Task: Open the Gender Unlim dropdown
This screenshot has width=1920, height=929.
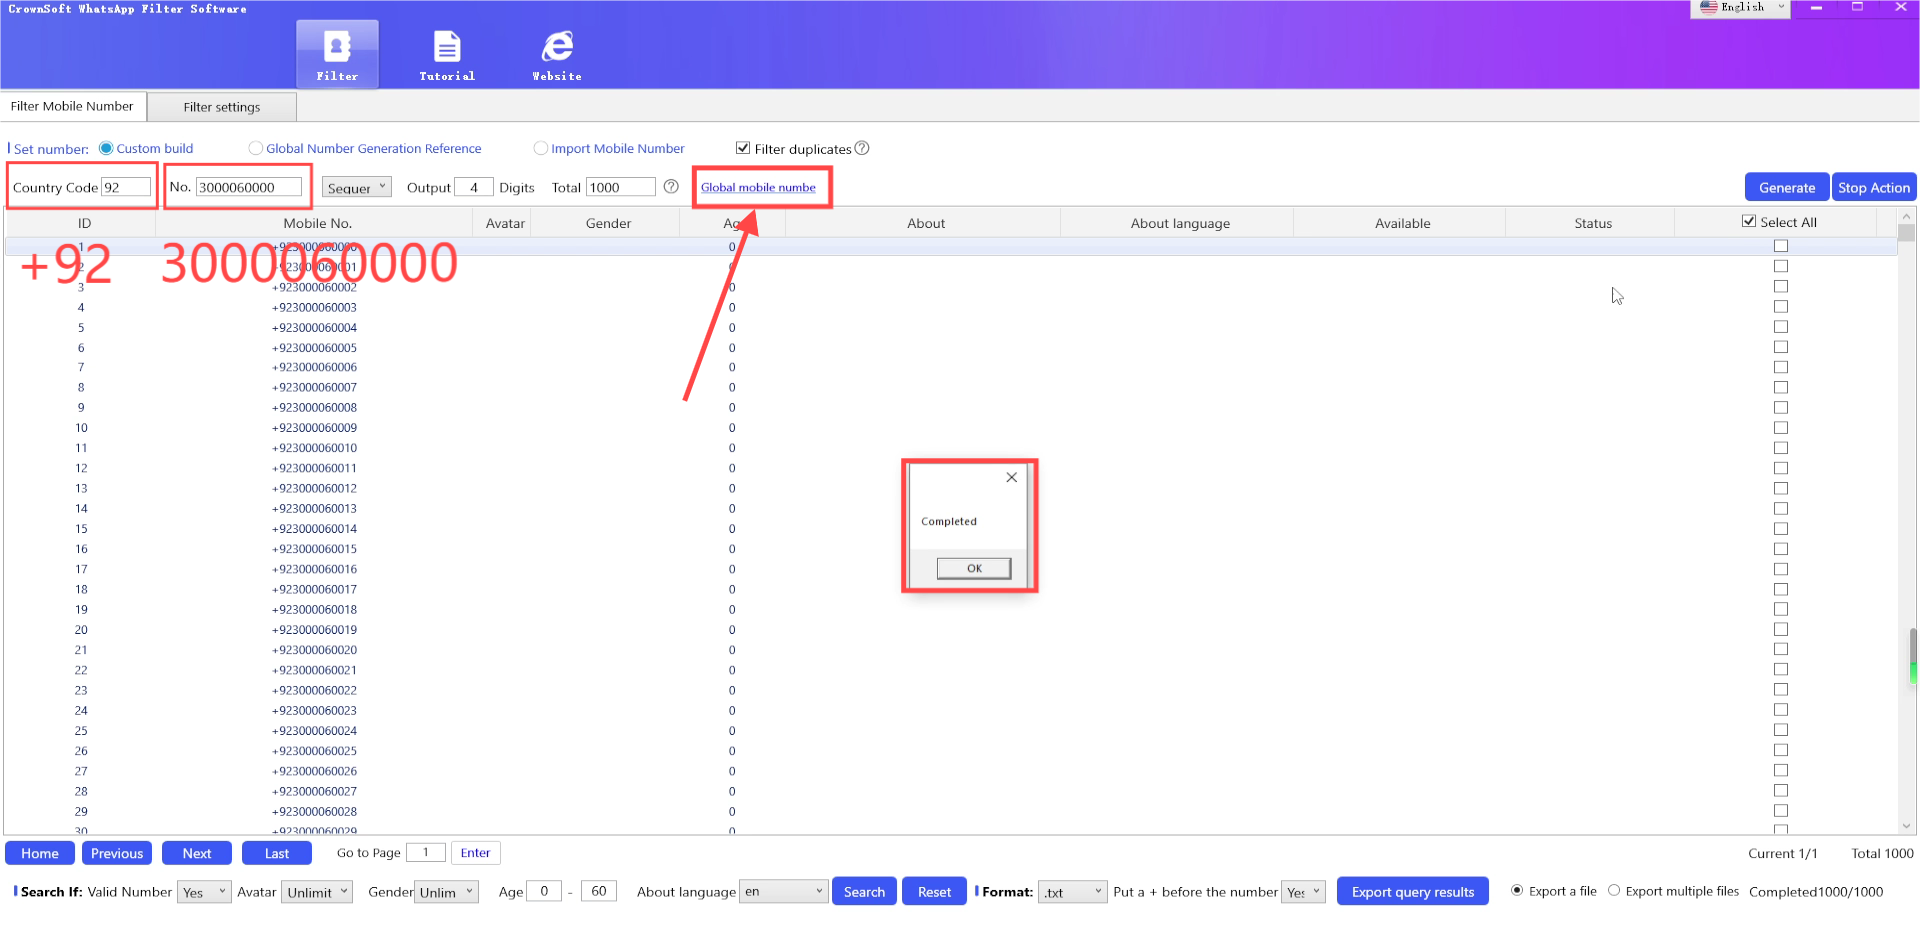Action: point(447,892)
